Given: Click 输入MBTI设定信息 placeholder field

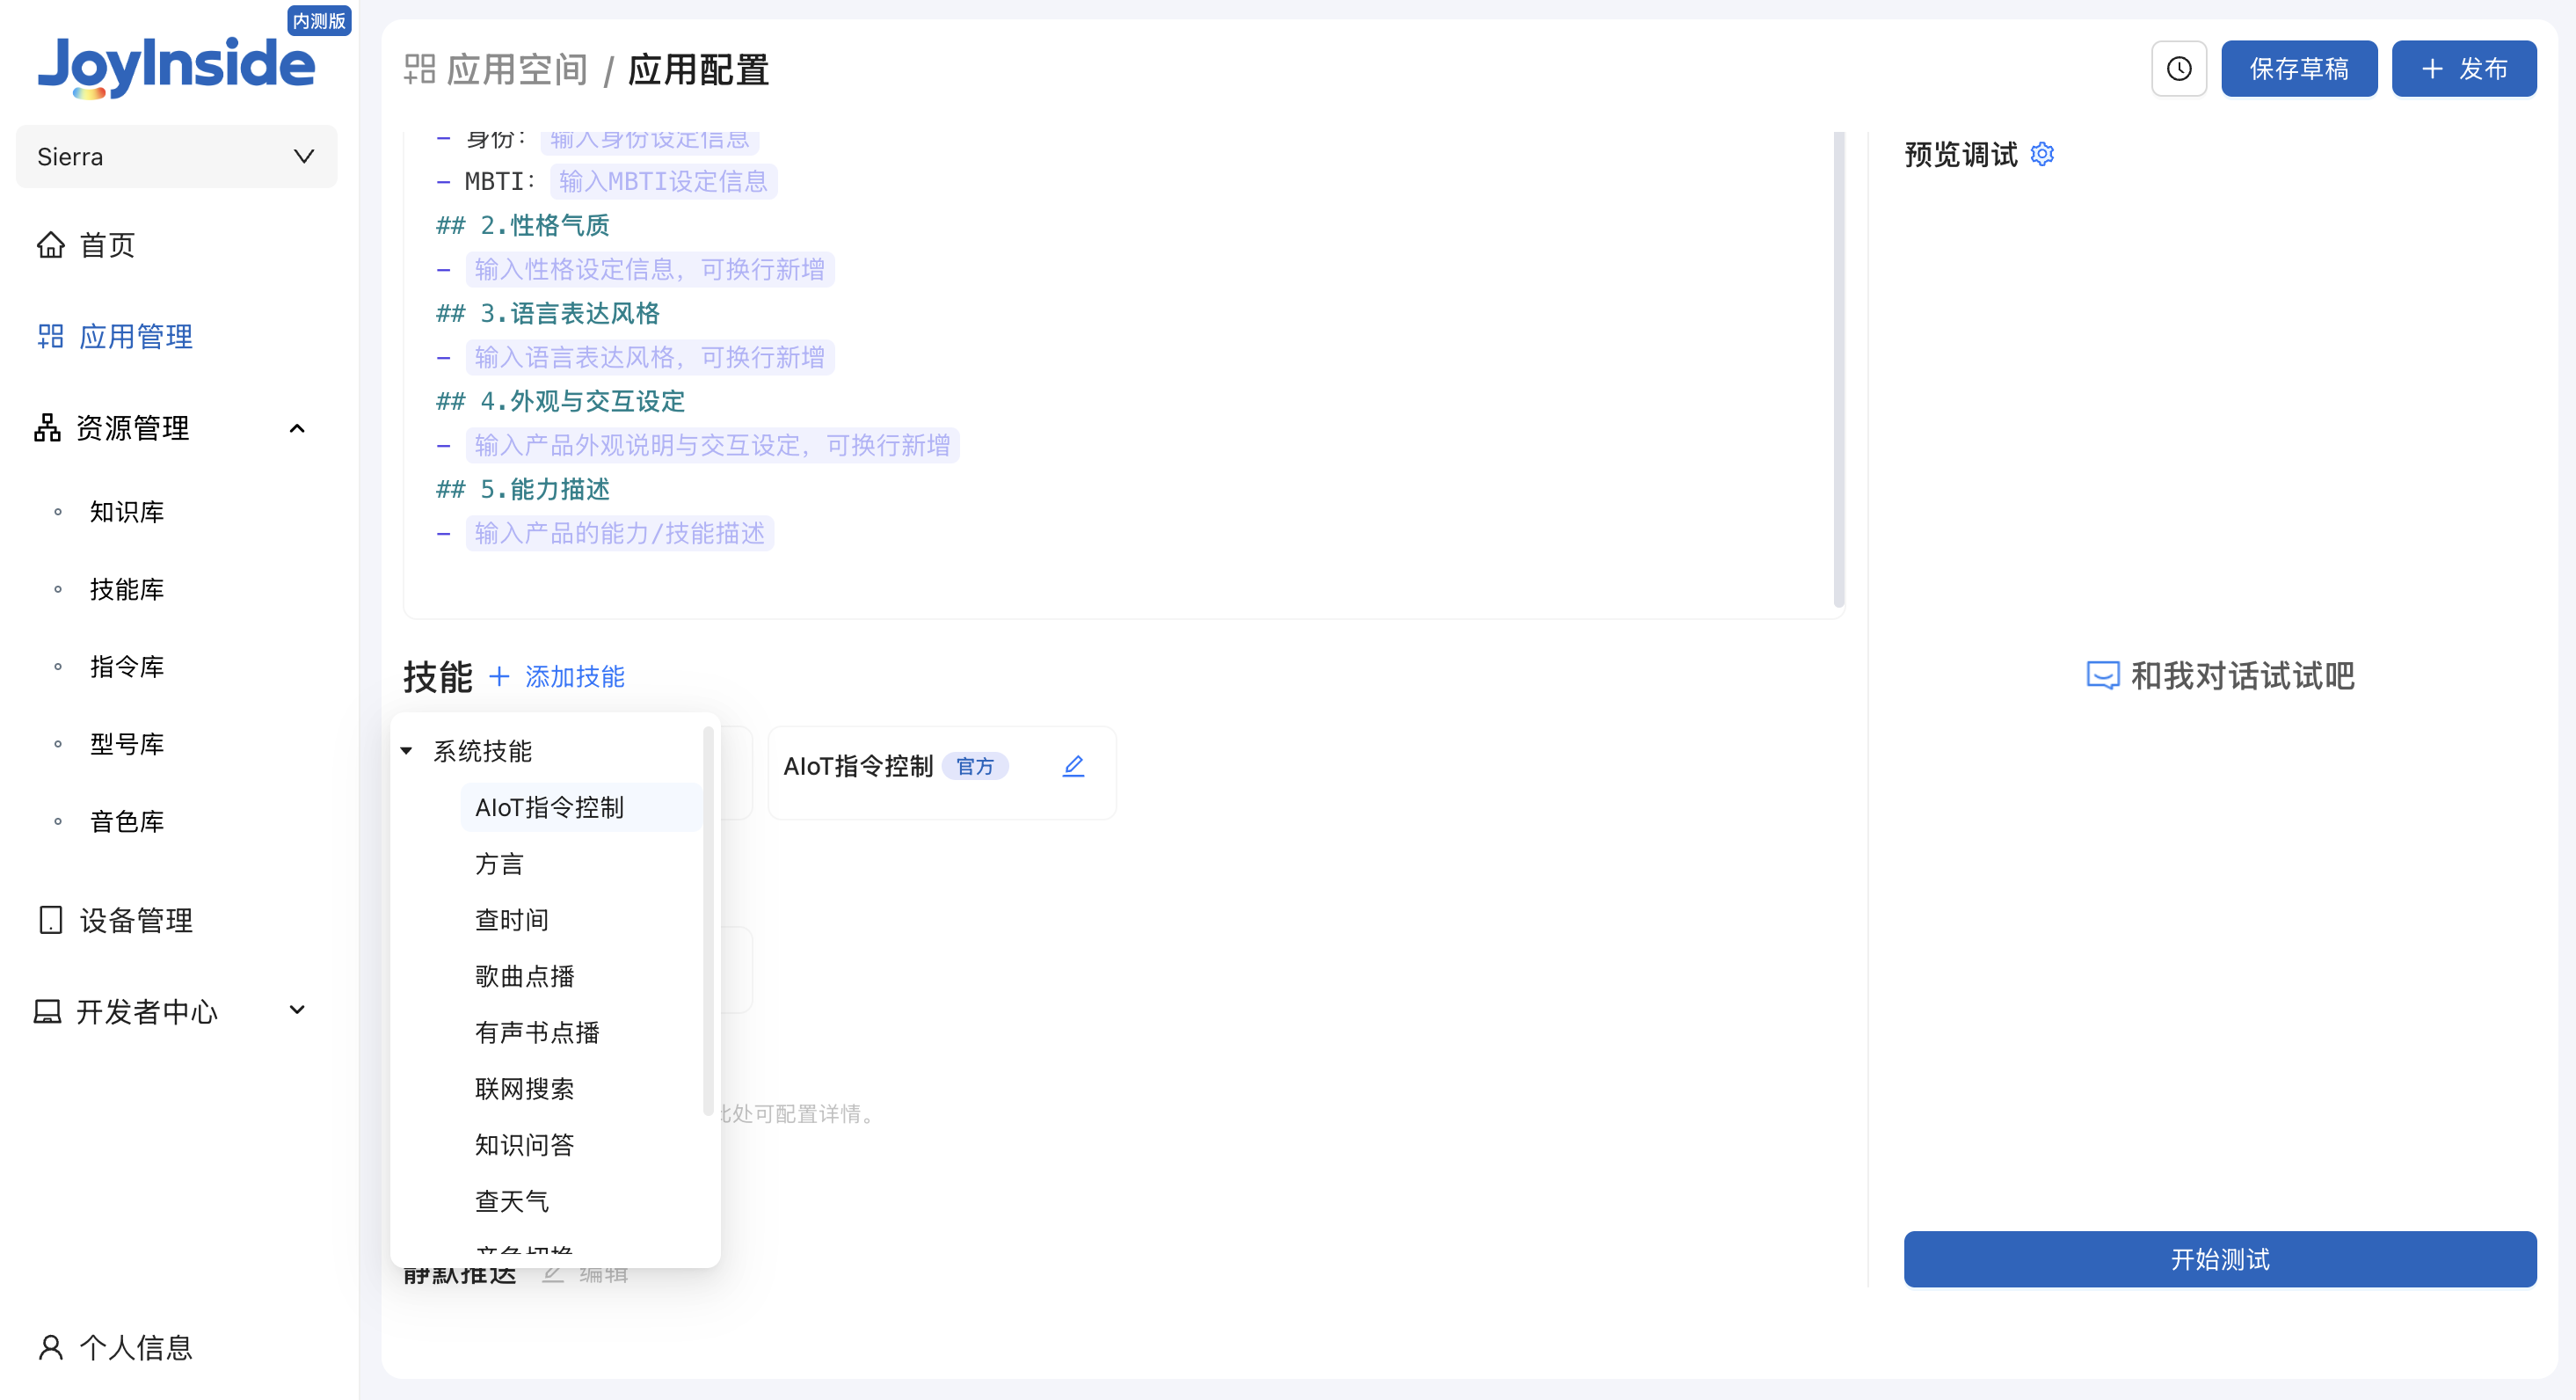Looking at the screenshot, I should click(x=663, y=181).
